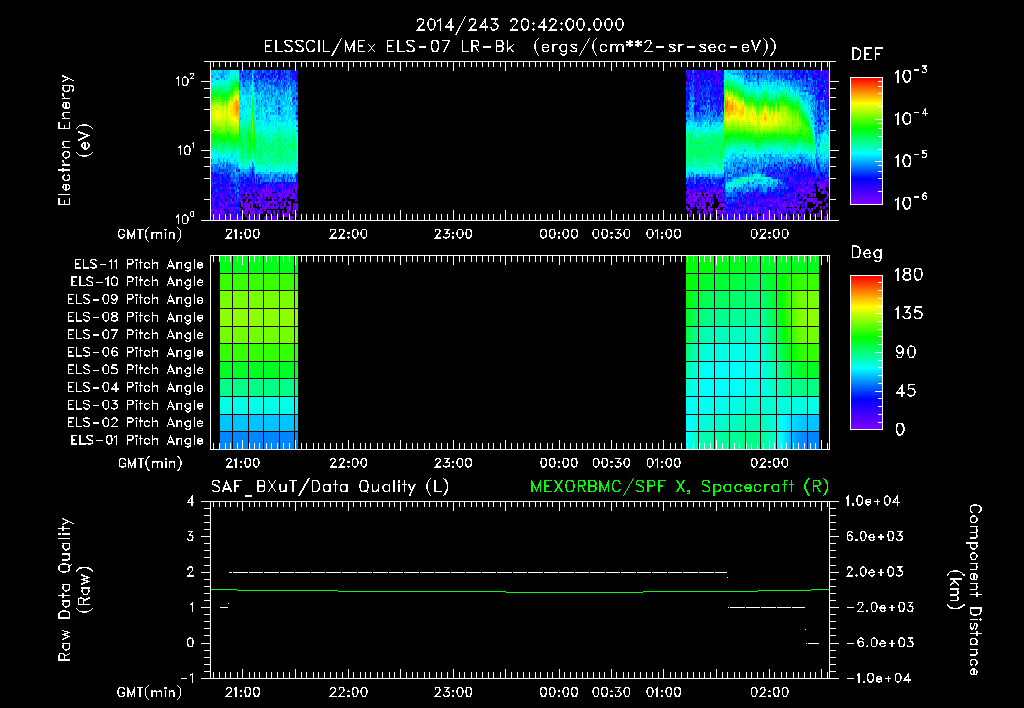Image resolution: width=1024 pixels, height=708 pixels.
Task: Click the early spectrogram data block near 21:00
Action: tap(254, 144)
